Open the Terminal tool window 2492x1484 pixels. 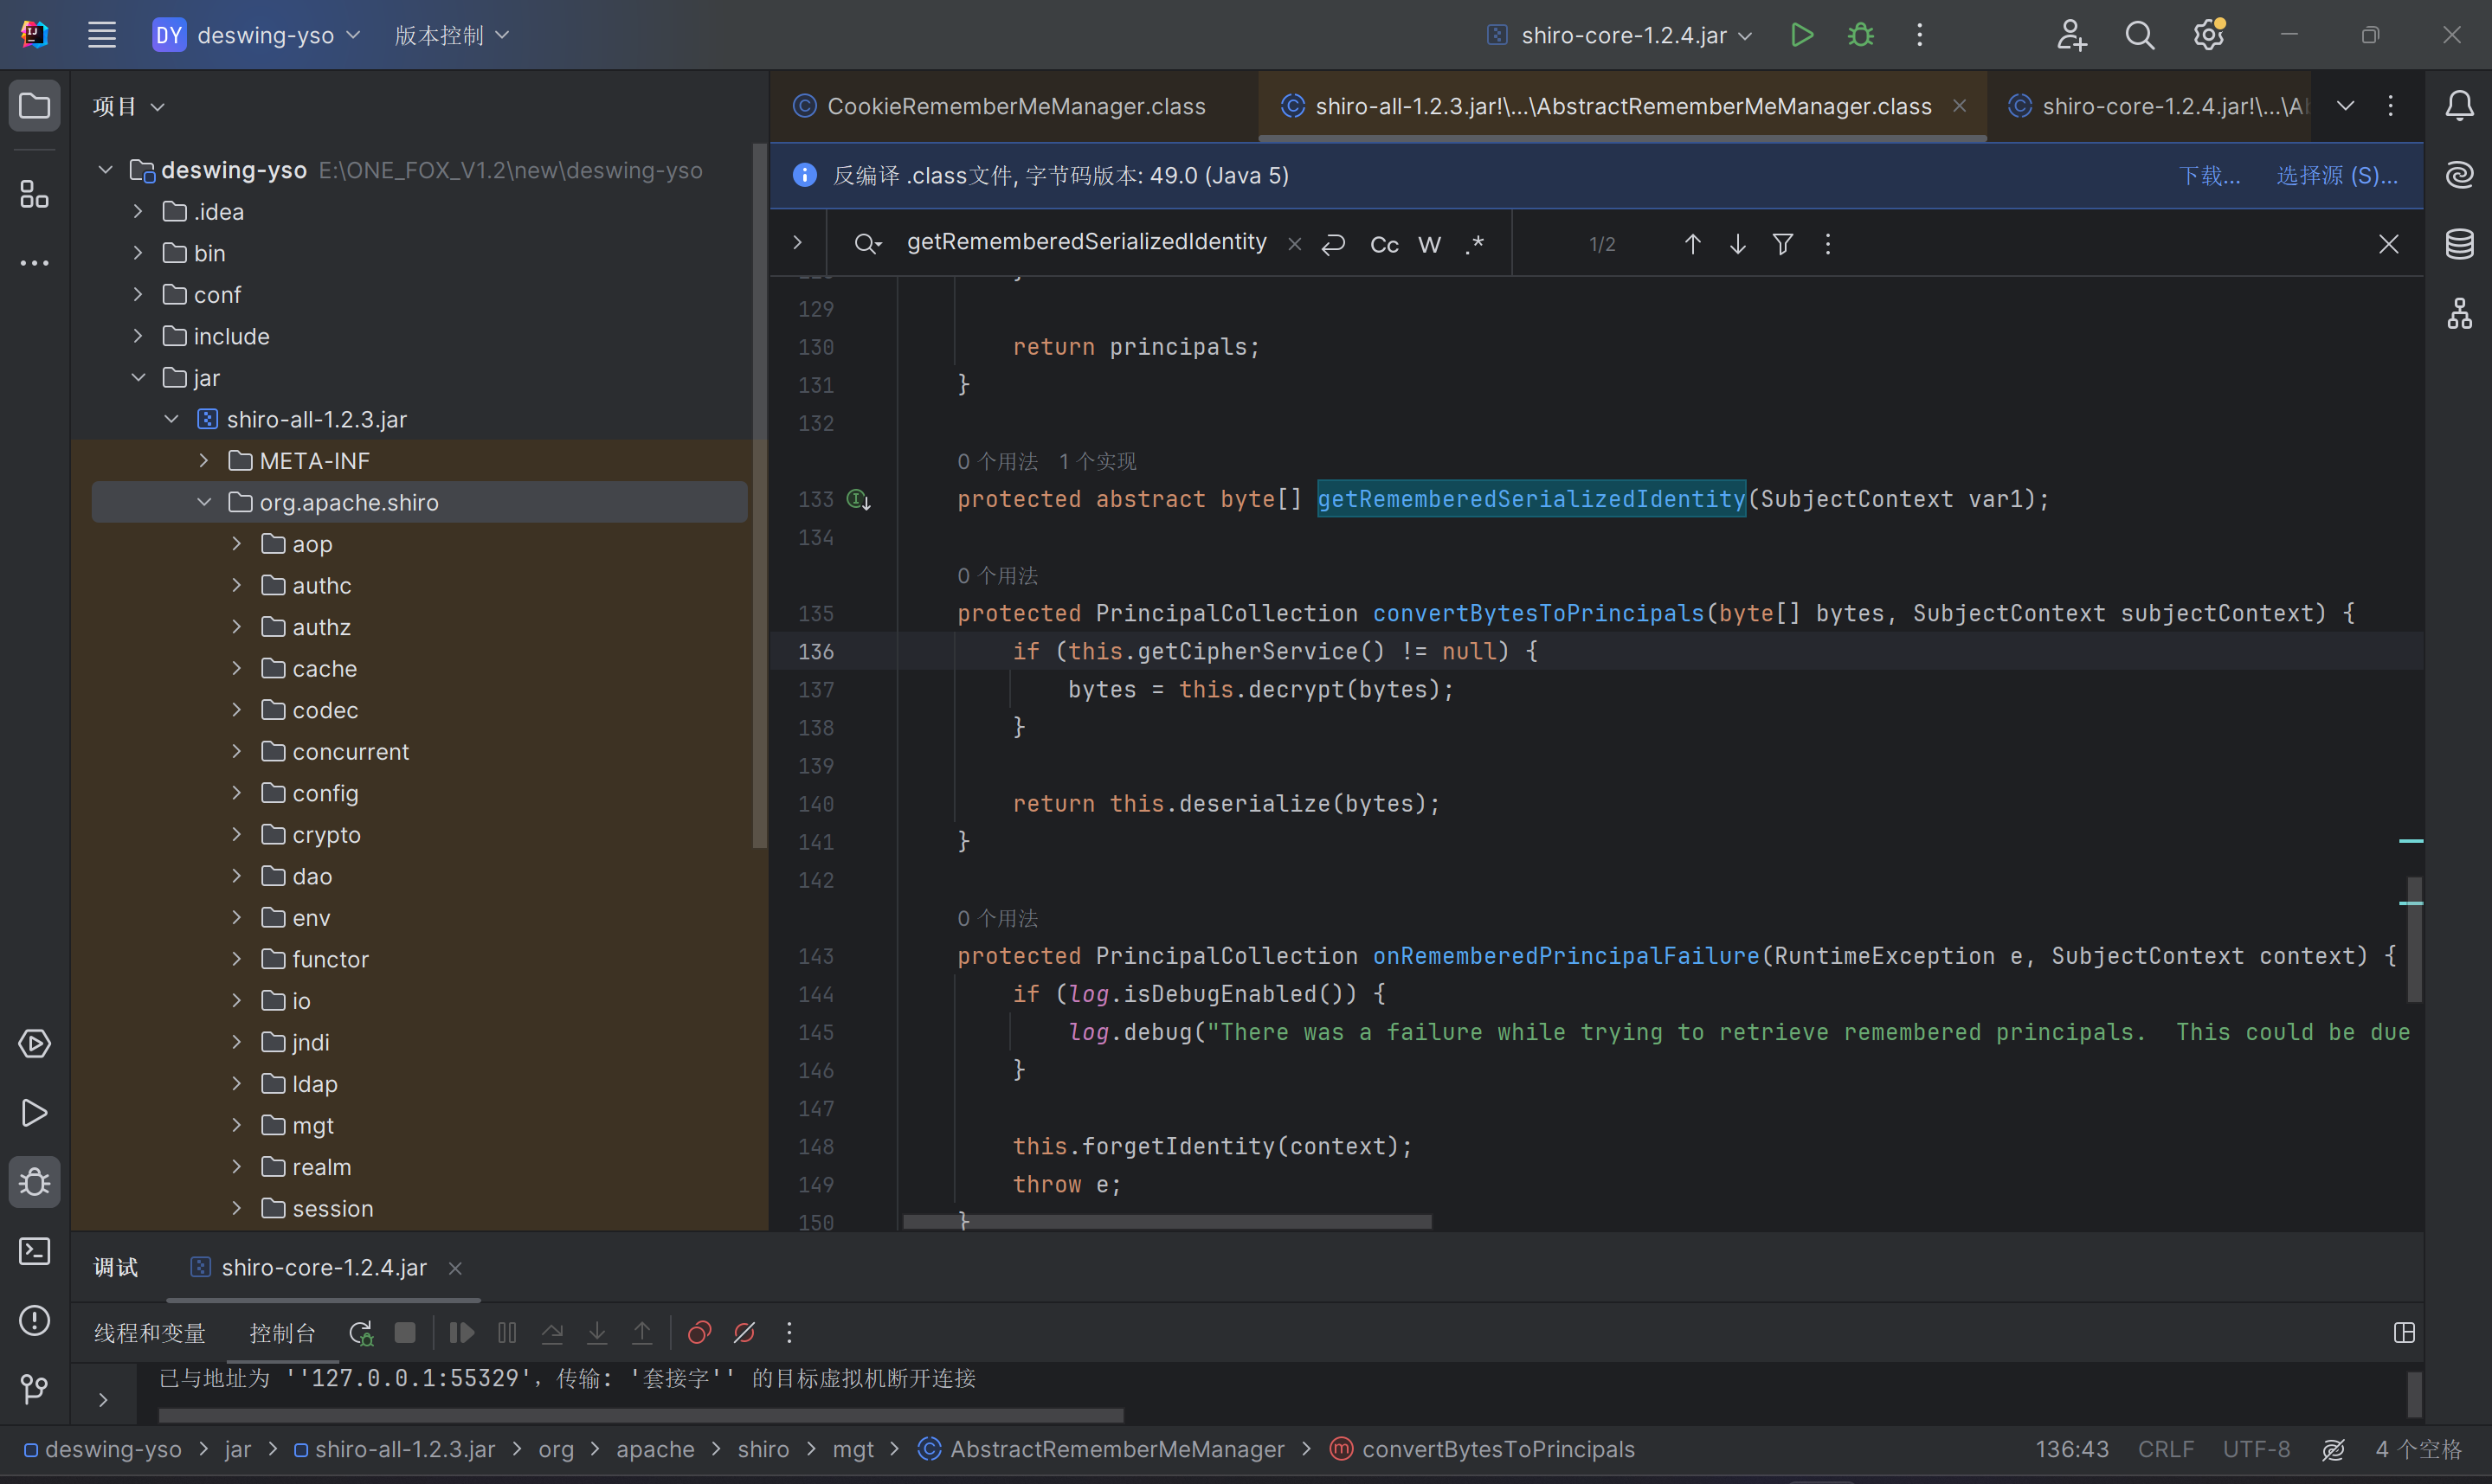35,1251
